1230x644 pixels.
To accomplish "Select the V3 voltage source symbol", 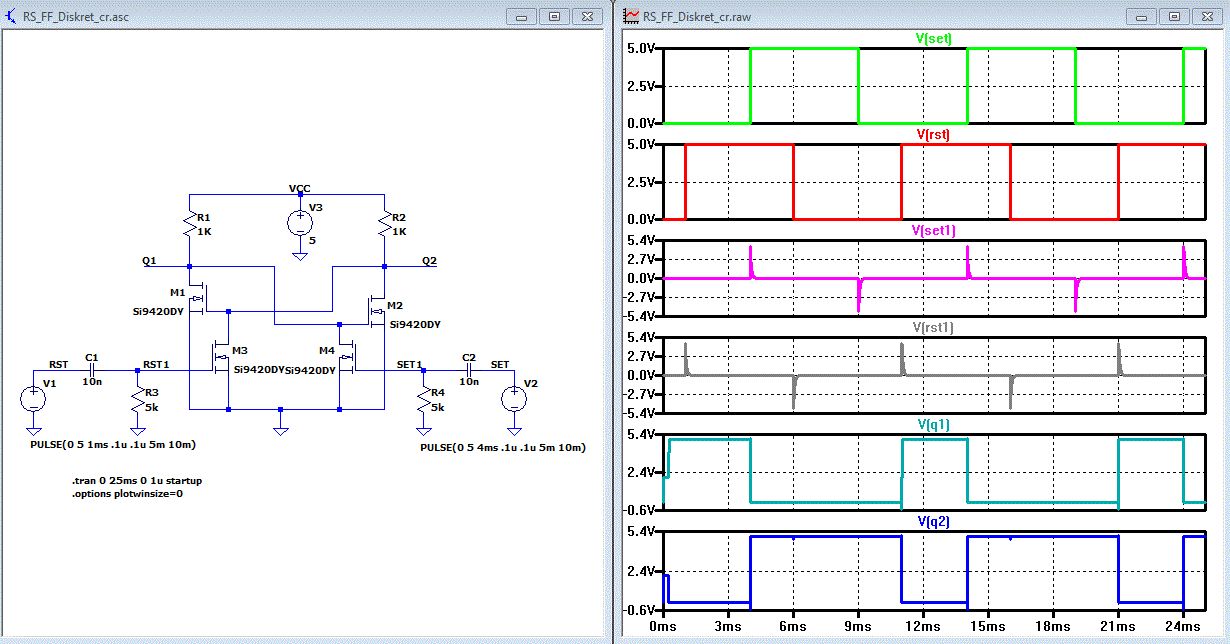I will pos(299,224).
